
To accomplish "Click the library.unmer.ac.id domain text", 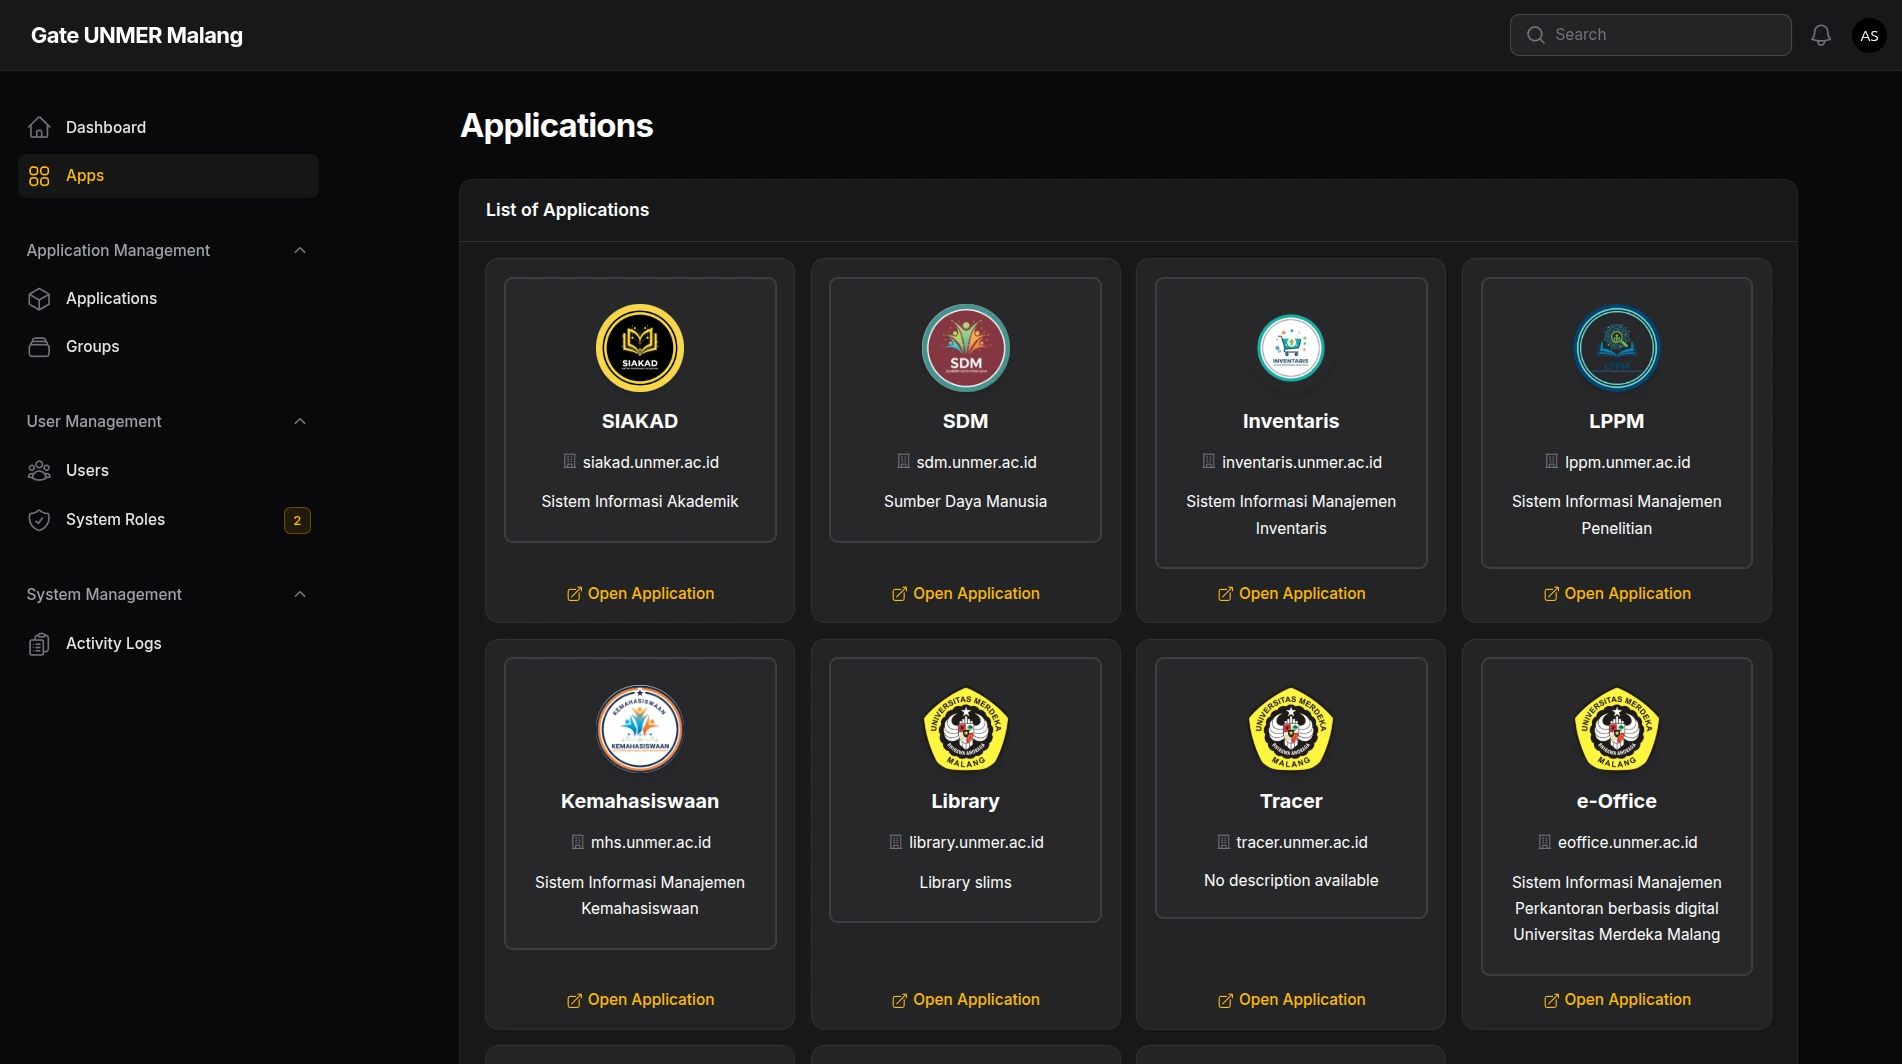I will (976, 842).
